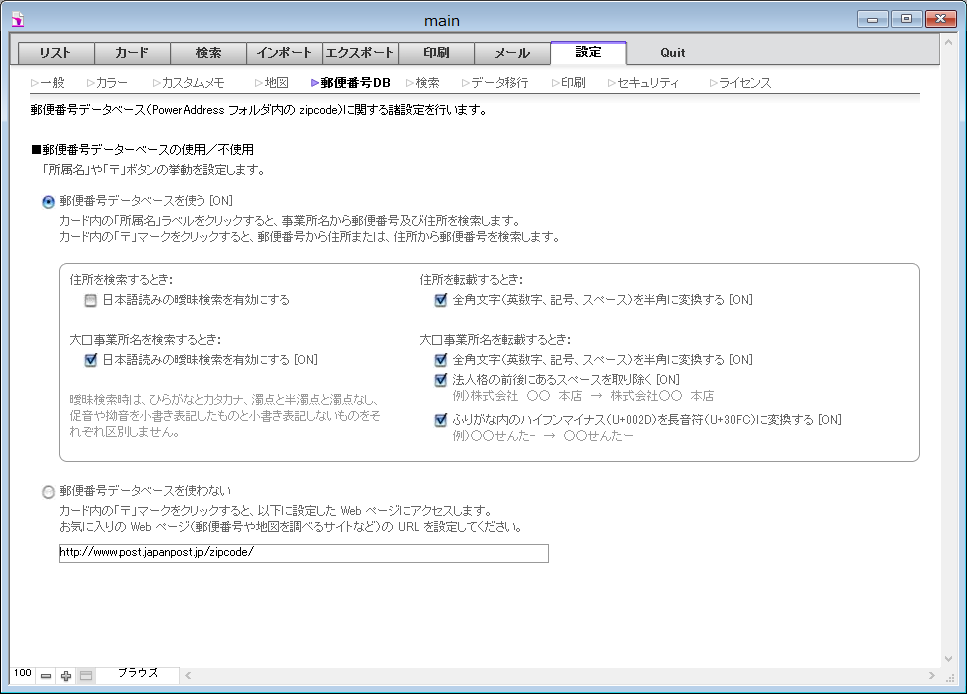Toggle the status toolbar icon beside zoom controls

click(86, 676)
